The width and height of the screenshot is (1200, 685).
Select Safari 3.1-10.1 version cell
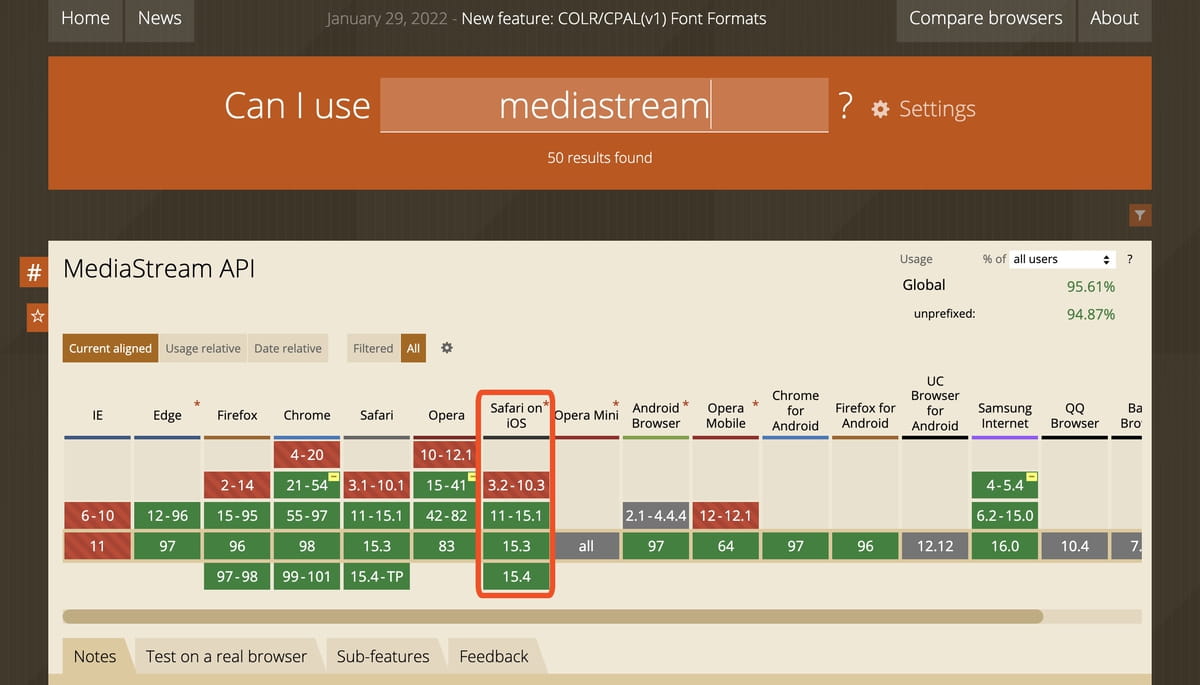pos(377,485)
